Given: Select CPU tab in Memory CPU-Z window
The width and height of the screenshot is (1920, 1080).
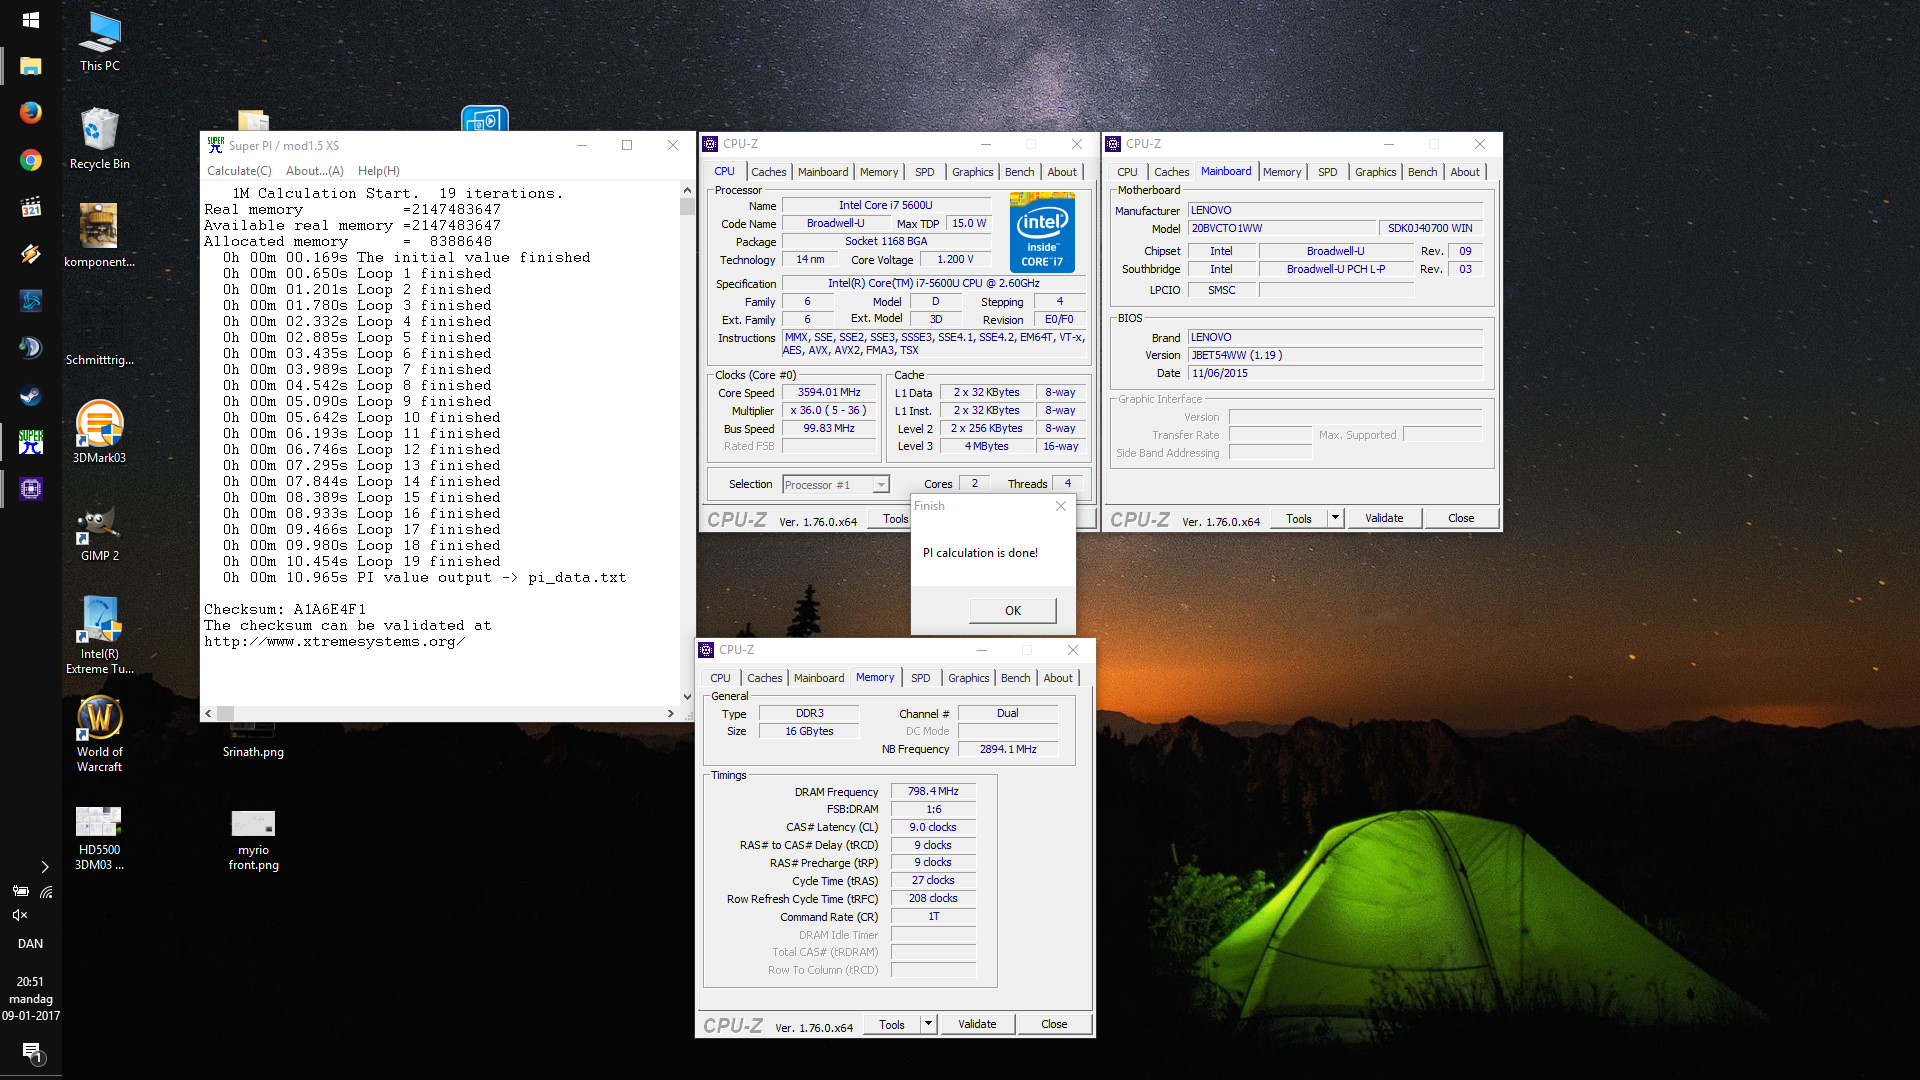Looking at the screenshot, I should pos(720,678).
